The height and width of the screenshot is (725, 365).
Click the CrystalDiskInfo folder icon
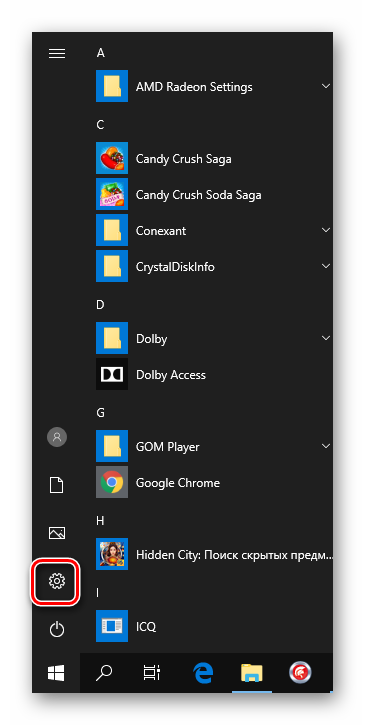112,266
